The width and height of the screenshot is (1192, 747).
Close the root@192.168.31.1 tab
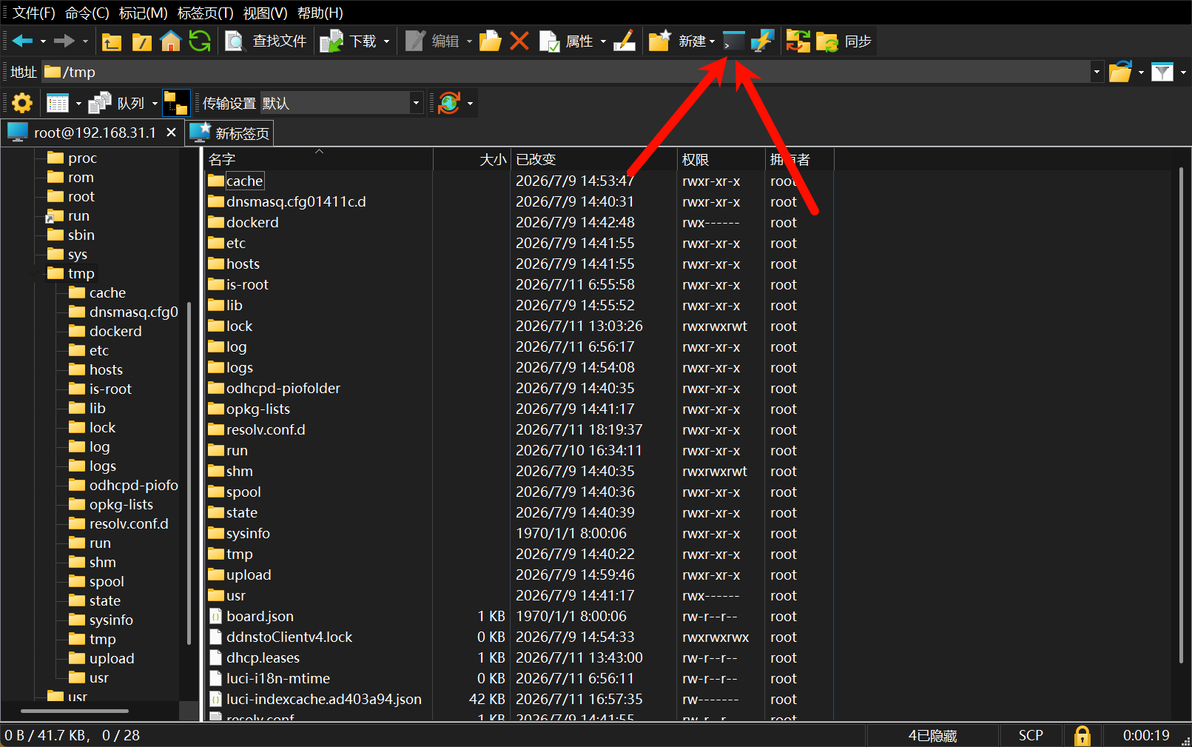(x=171, y=133)
